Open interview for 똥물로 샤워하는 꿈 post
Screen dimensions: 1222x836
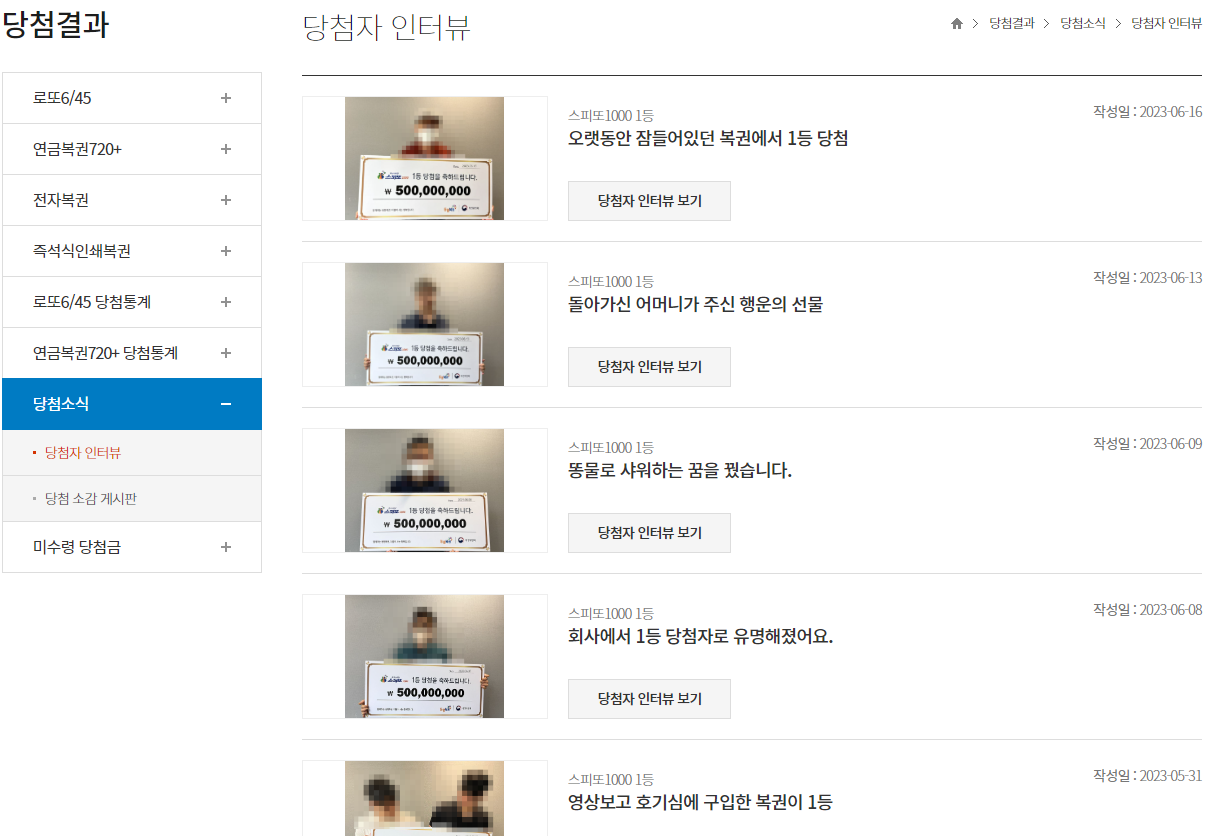(x=649, y=533)
